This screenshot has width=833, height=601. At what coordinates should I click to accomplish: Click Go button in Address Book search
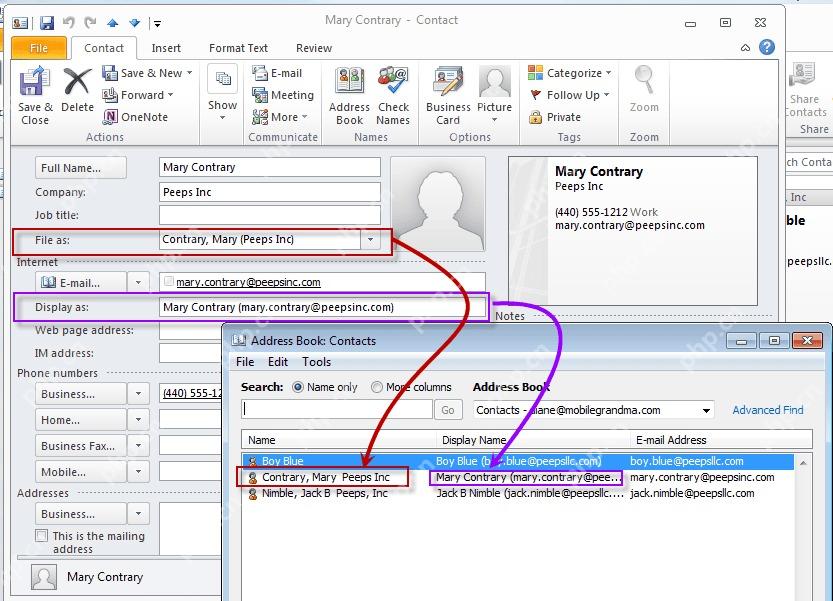[448, 410]
